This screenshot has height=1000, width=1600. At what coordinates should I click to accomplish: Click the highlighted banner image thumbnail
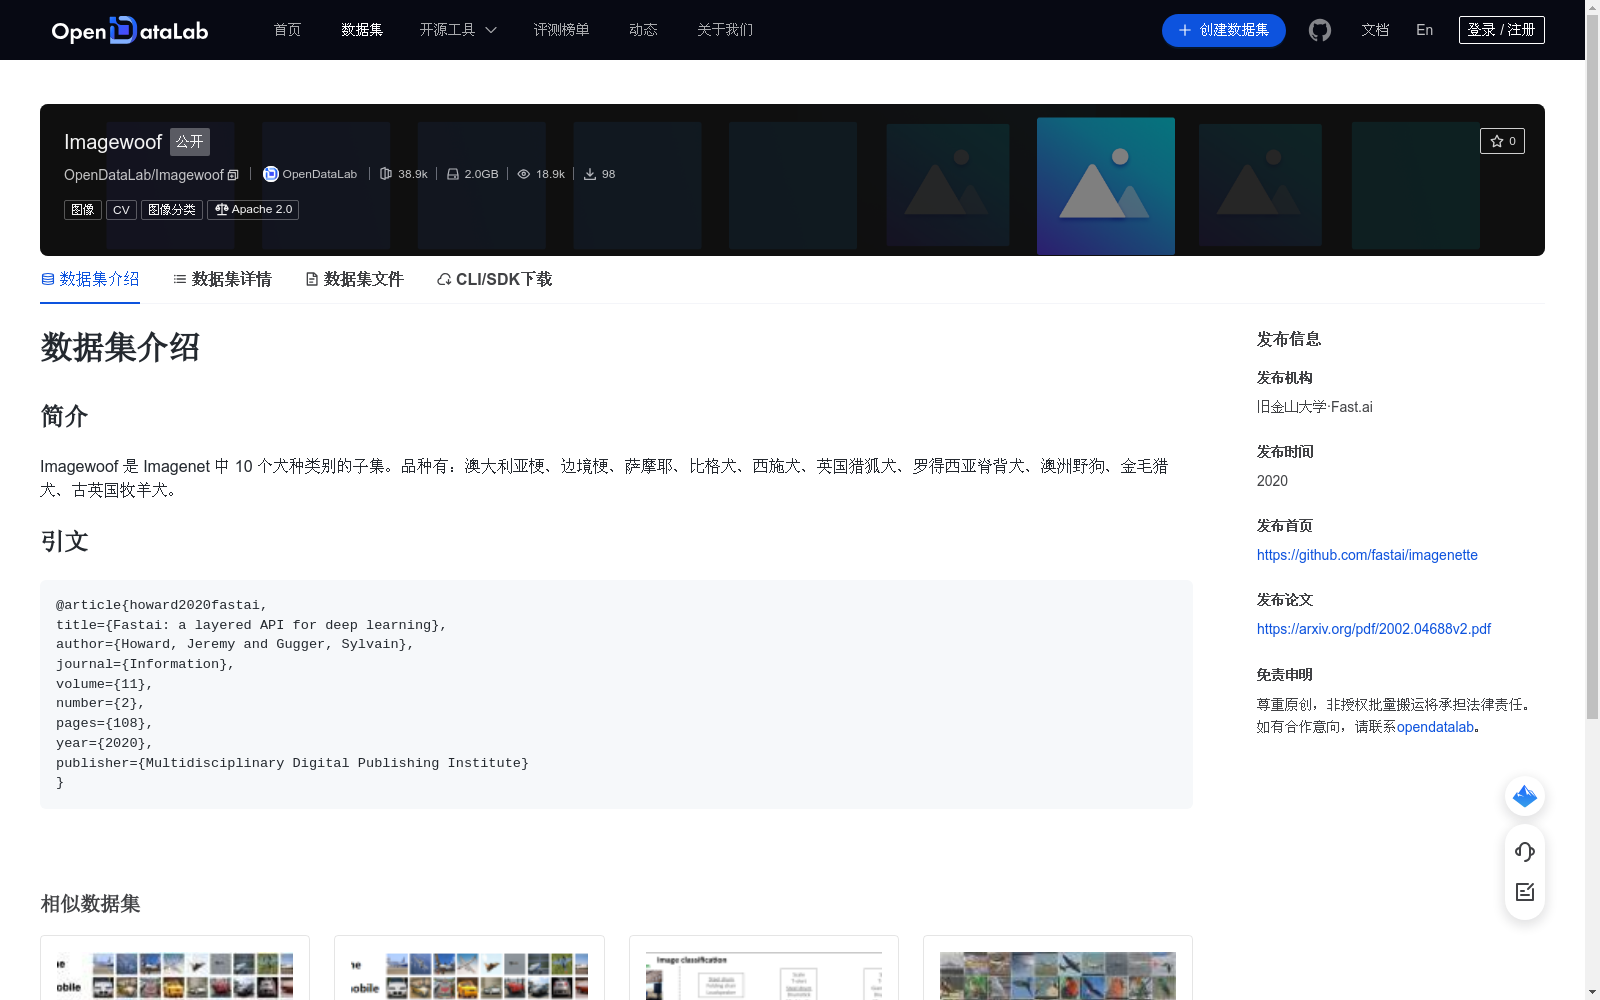1106,186
